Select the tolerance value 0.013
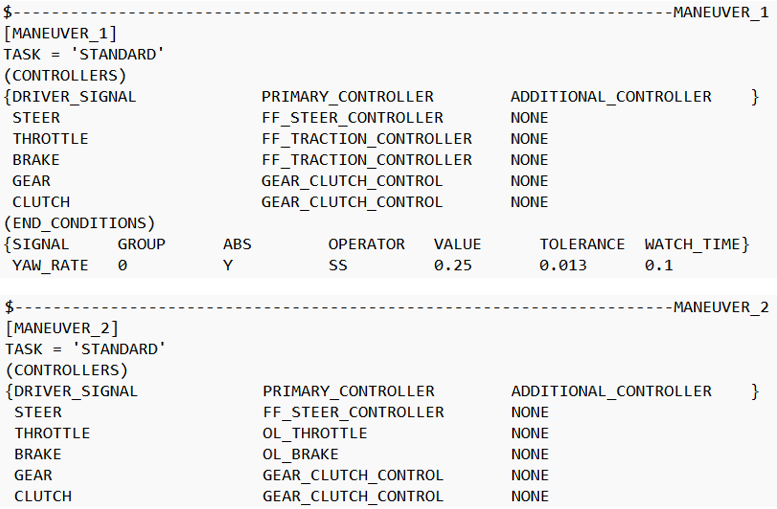The height and width of the screenshot is (509, 777). point(563,265)
